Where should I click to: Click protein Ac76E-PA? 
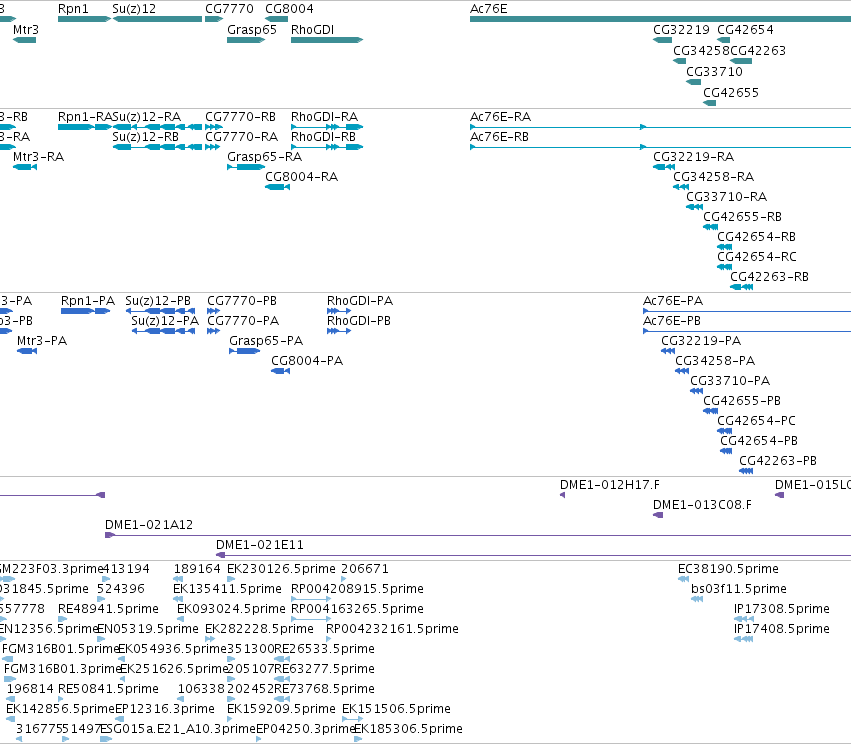click(x=673, y=301)
